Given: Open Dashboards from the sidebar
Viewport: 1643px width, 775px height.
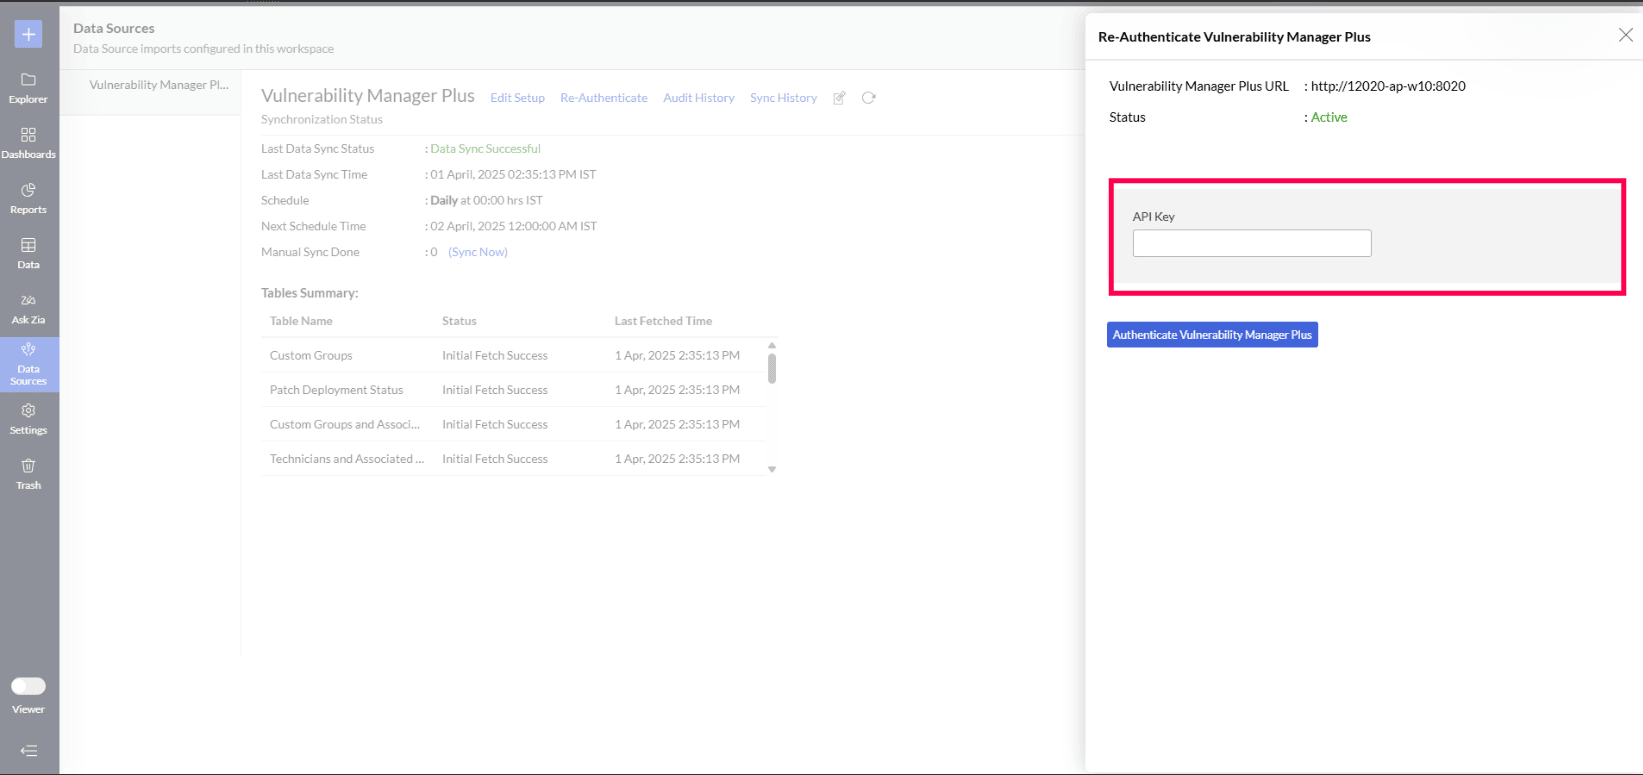Looking at the screenshot, I should 28,143.
